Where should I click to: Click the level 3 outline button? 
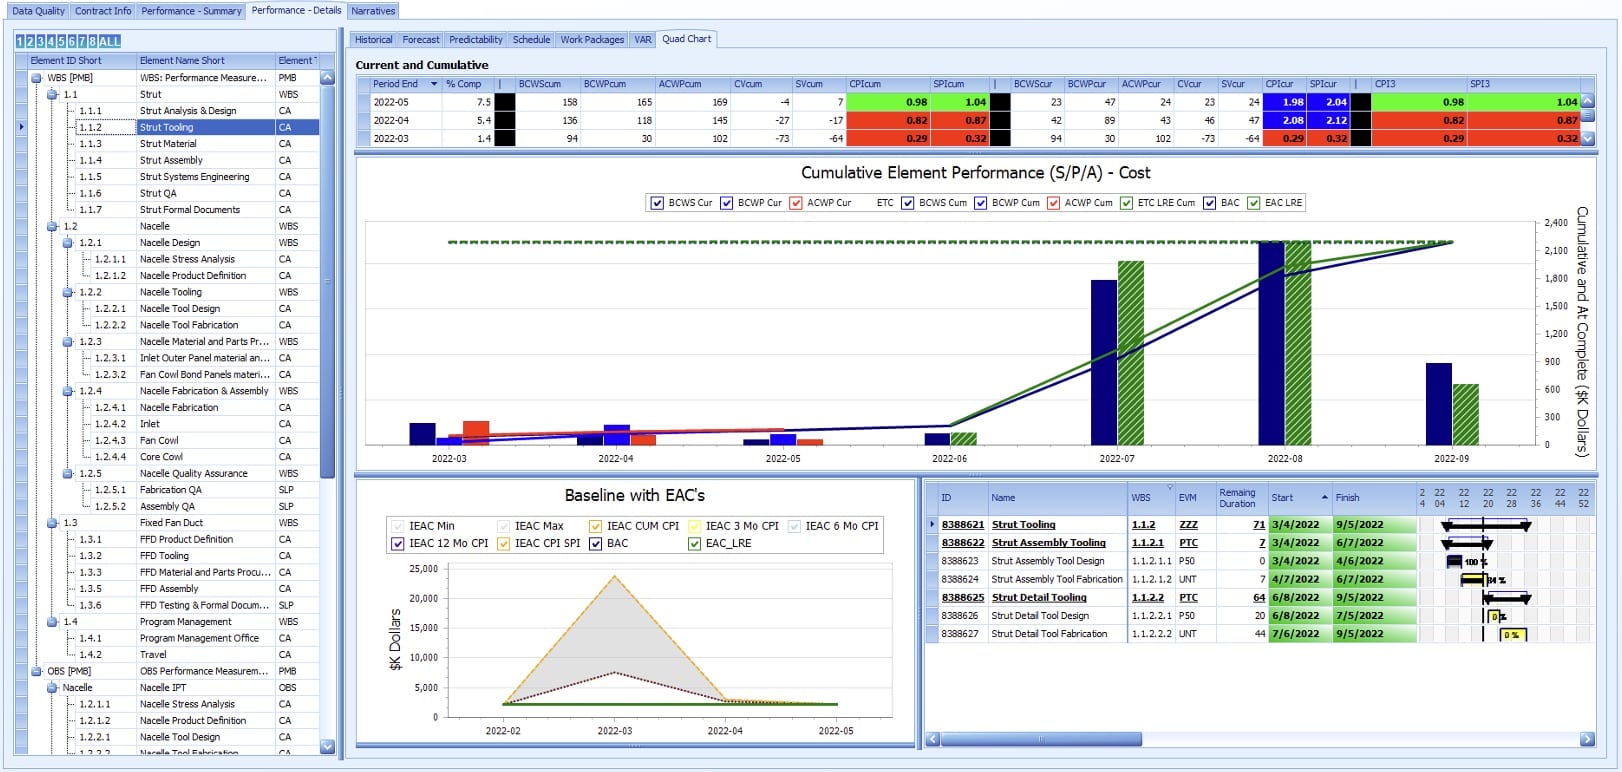(41, 41)
